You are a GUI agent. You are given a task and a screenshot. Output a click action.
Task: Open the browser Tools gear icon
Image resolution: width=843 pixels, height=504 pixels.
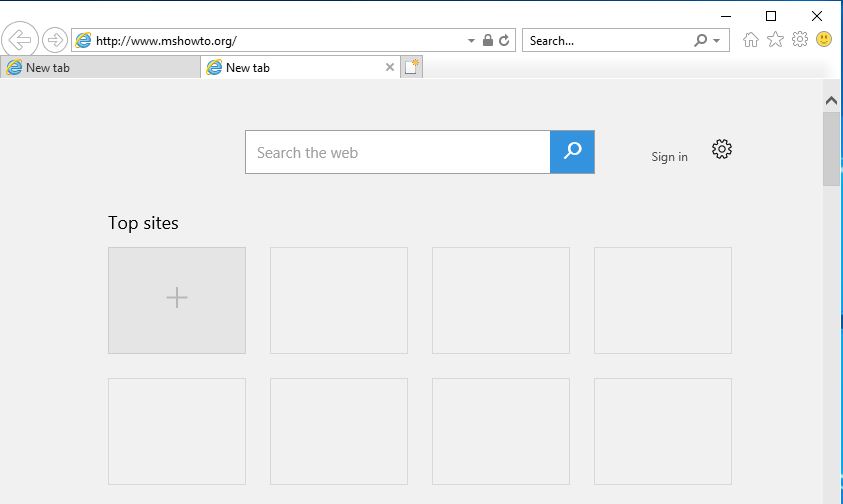pyautogui.click(x=800, y=39)
